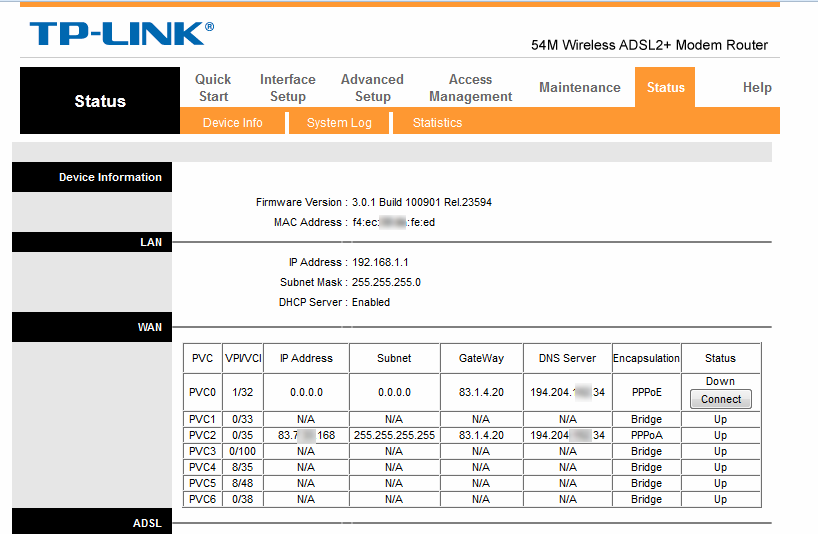Select subnet mask 255.255.255.0 value
This screenshot has height=534, width=818.
tap(386, 282)
